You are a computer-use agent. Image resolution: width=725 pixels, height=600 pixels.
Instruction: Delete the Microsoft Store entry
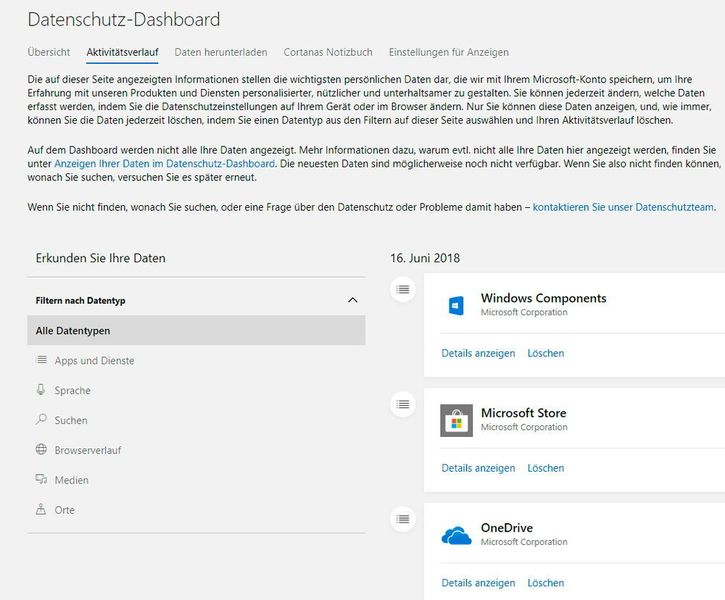pyautogui.click(x=546, y=468)
